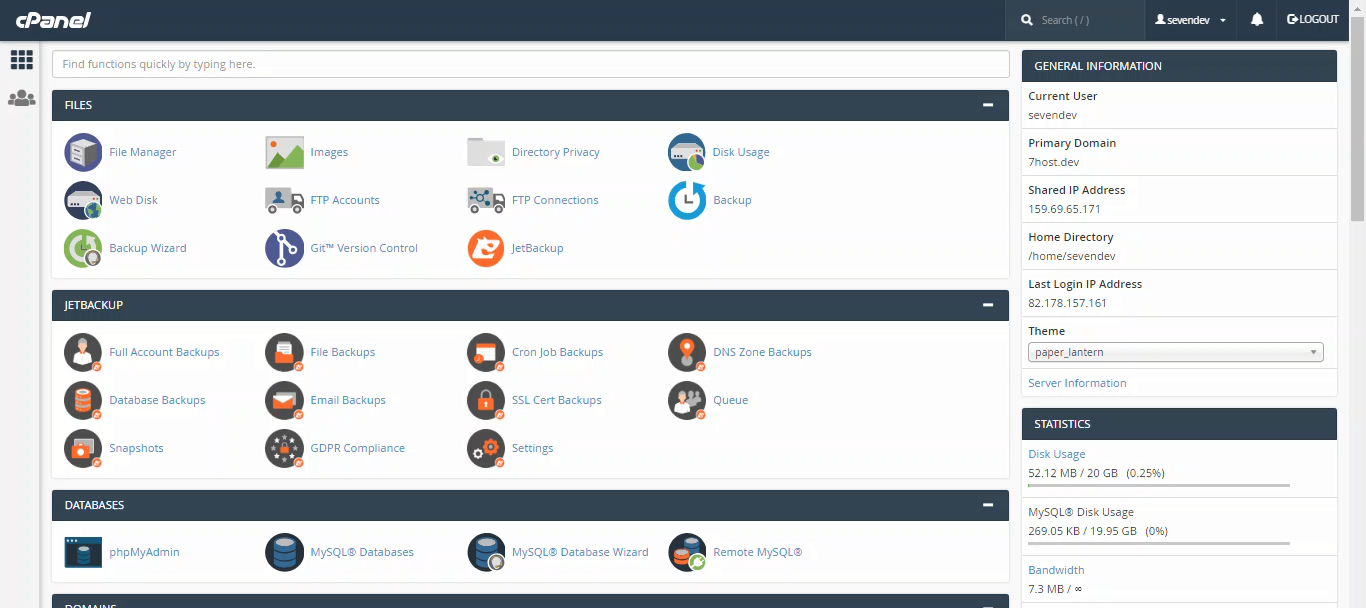Open the GDPR Compliance icon

pyautogui.click(x=285, y=448)
